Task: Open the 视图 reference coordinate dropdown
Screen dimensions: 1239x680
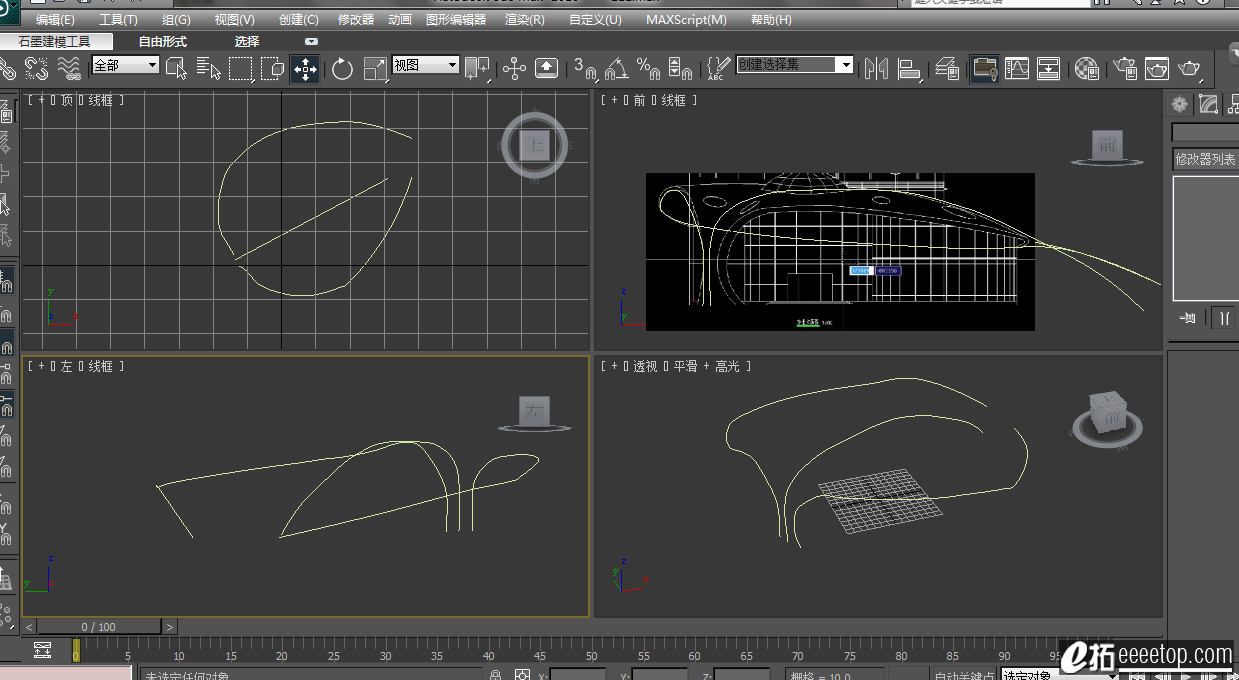Action: [x=425, y=65]
